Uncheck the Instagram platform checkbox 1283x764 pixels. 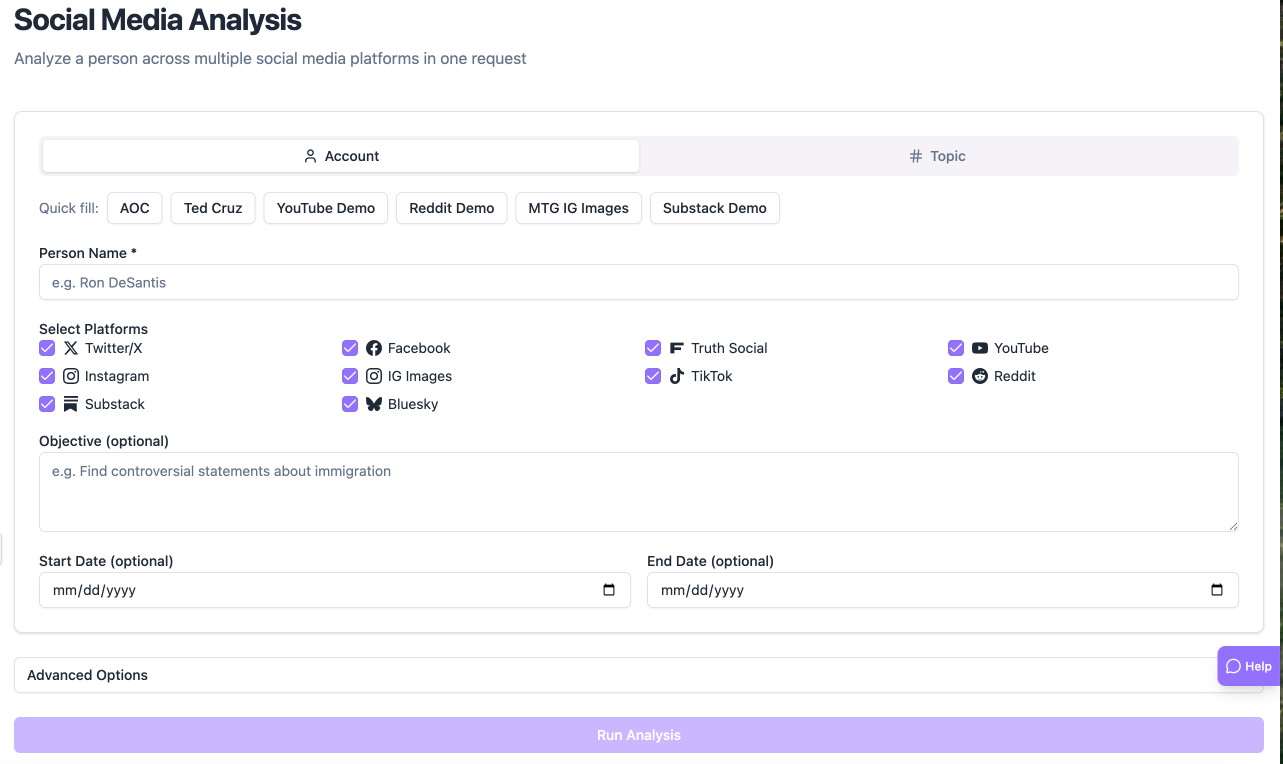[47, 376]
